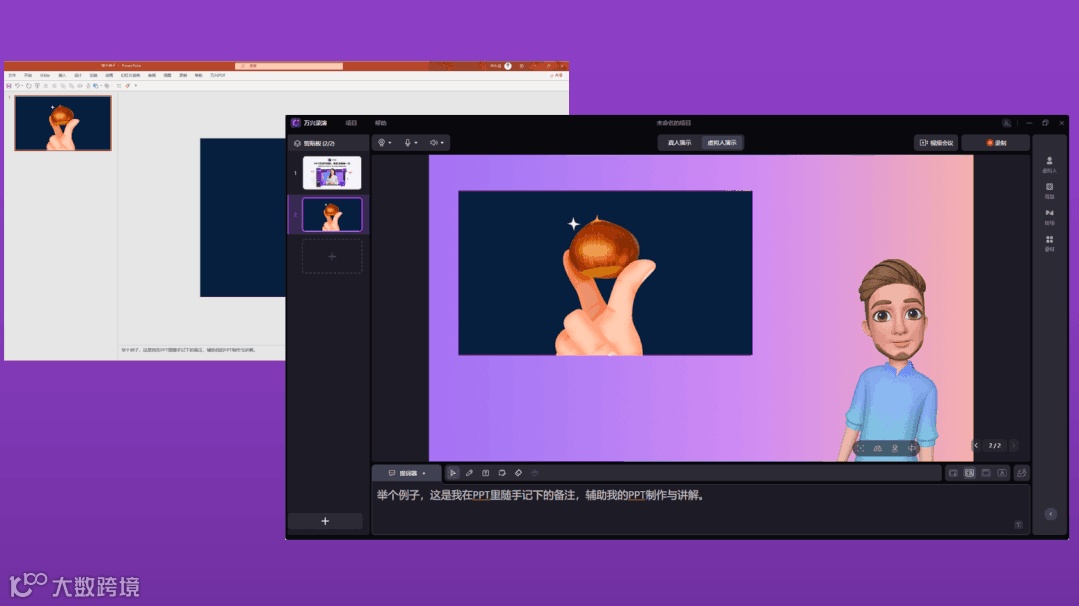
Task: Click into the teleprompter notes text area
Action: coord(701,509)
